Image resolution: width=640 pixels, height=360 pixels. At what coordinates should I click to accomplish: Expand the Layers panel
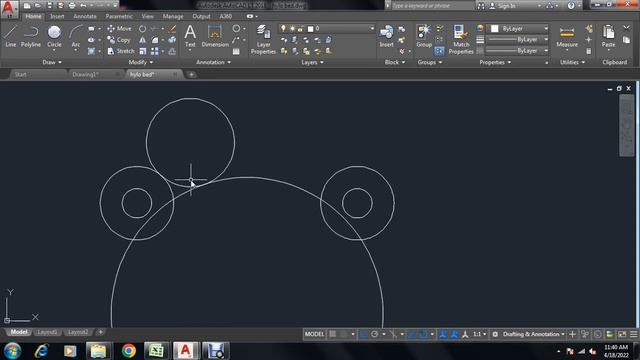(312, 62)
